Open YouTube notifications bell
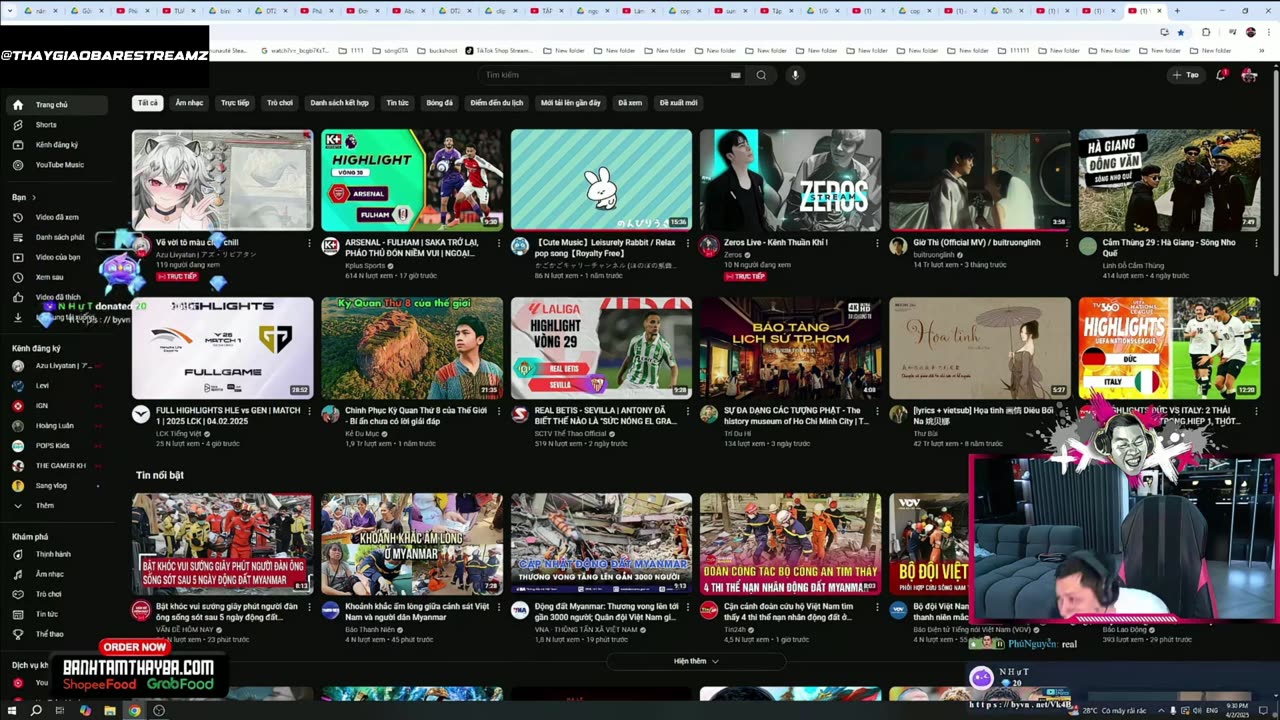Viewport: 1280px width, 720px height. pyautogui.click(x=1221, y=75)
